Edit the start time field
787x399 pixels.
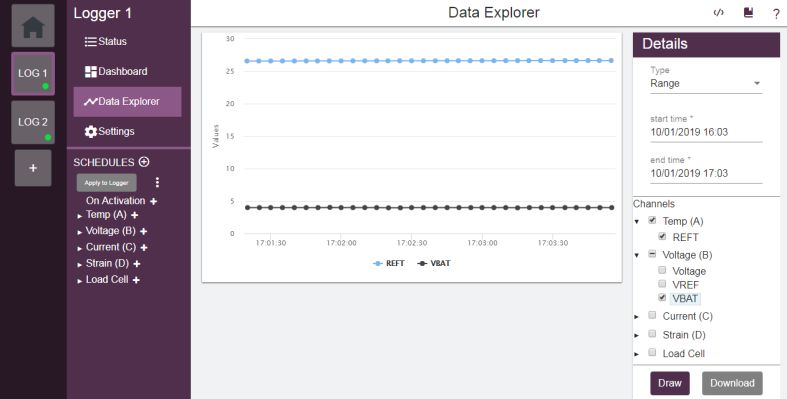[x=706, y=132]
